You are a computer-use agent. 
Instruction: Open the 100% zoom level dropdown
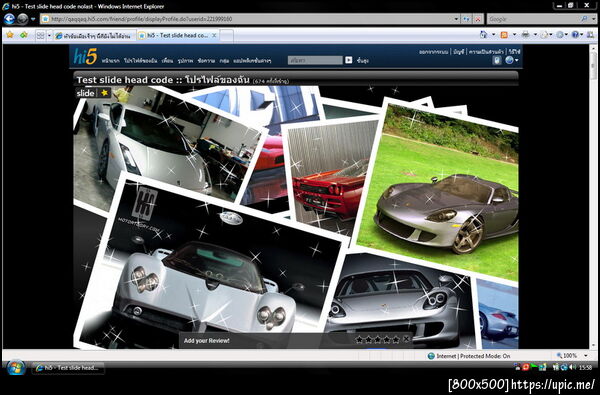tap(586, 356)
